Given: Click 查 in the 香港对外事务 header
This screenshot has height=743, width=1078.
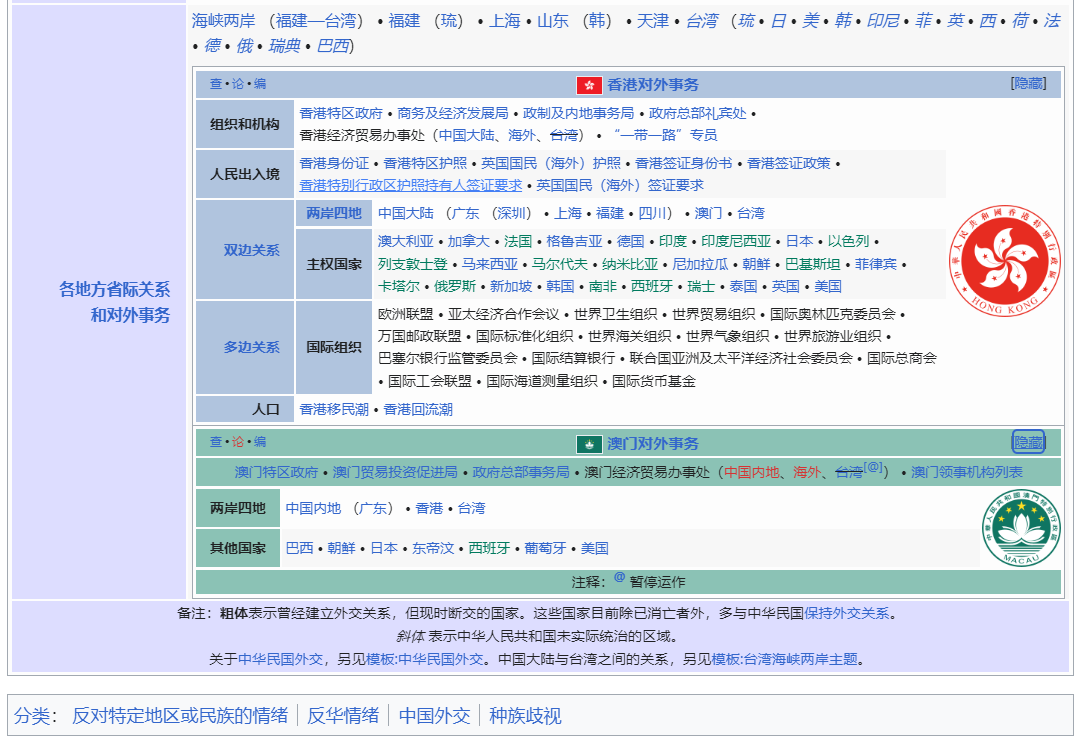Looking at the screenshot, I should (216, 84).
